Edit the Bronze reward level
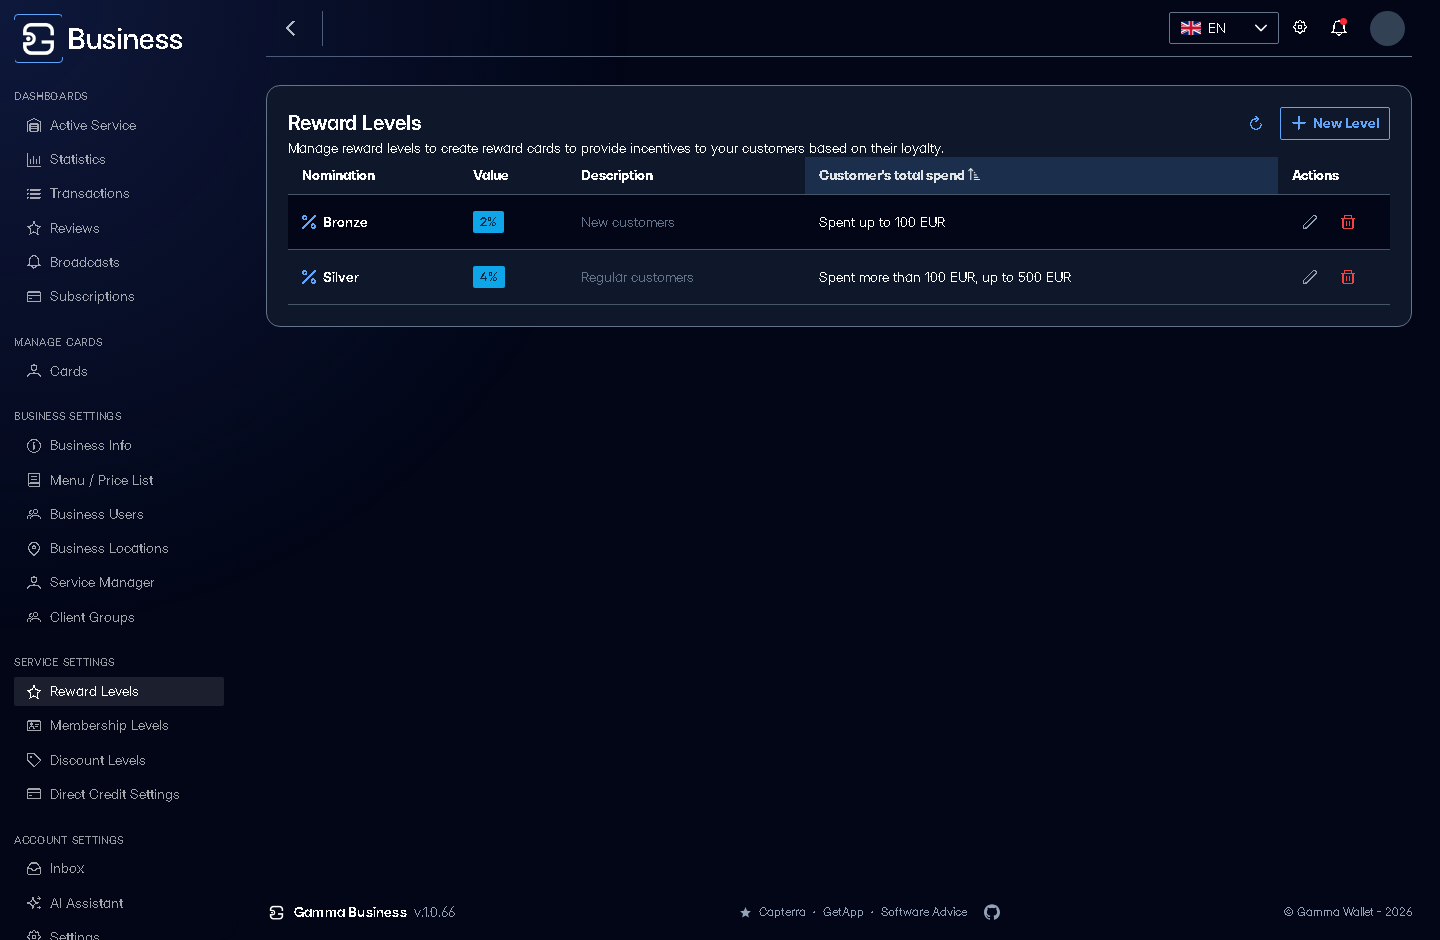Screen dimensions: 1440x940 pyautogui.click(x=1310, y=222)
